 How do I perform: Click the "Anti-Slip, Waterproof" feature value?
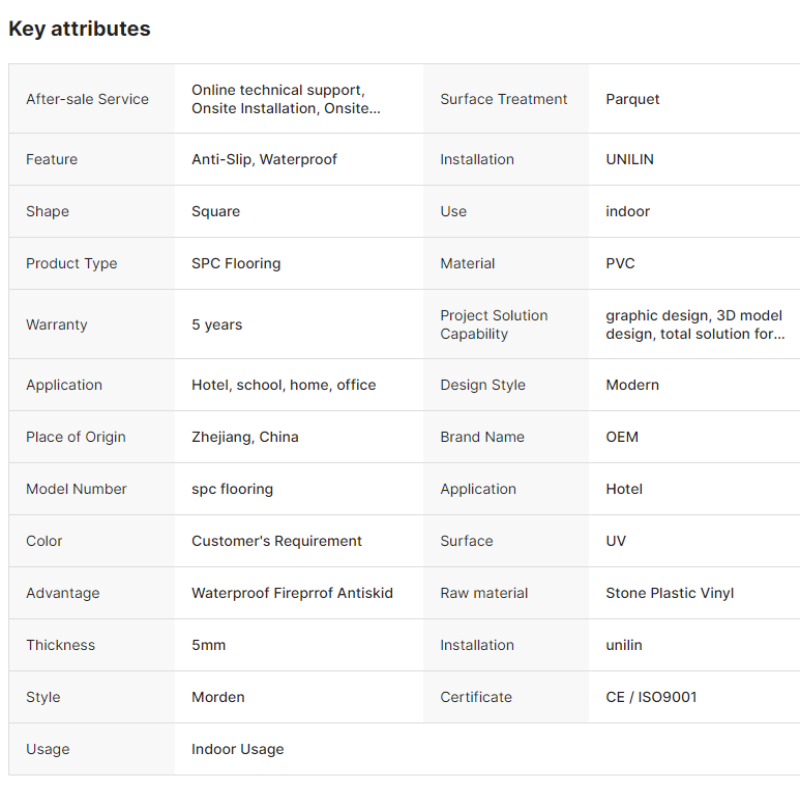click(264, 159)
